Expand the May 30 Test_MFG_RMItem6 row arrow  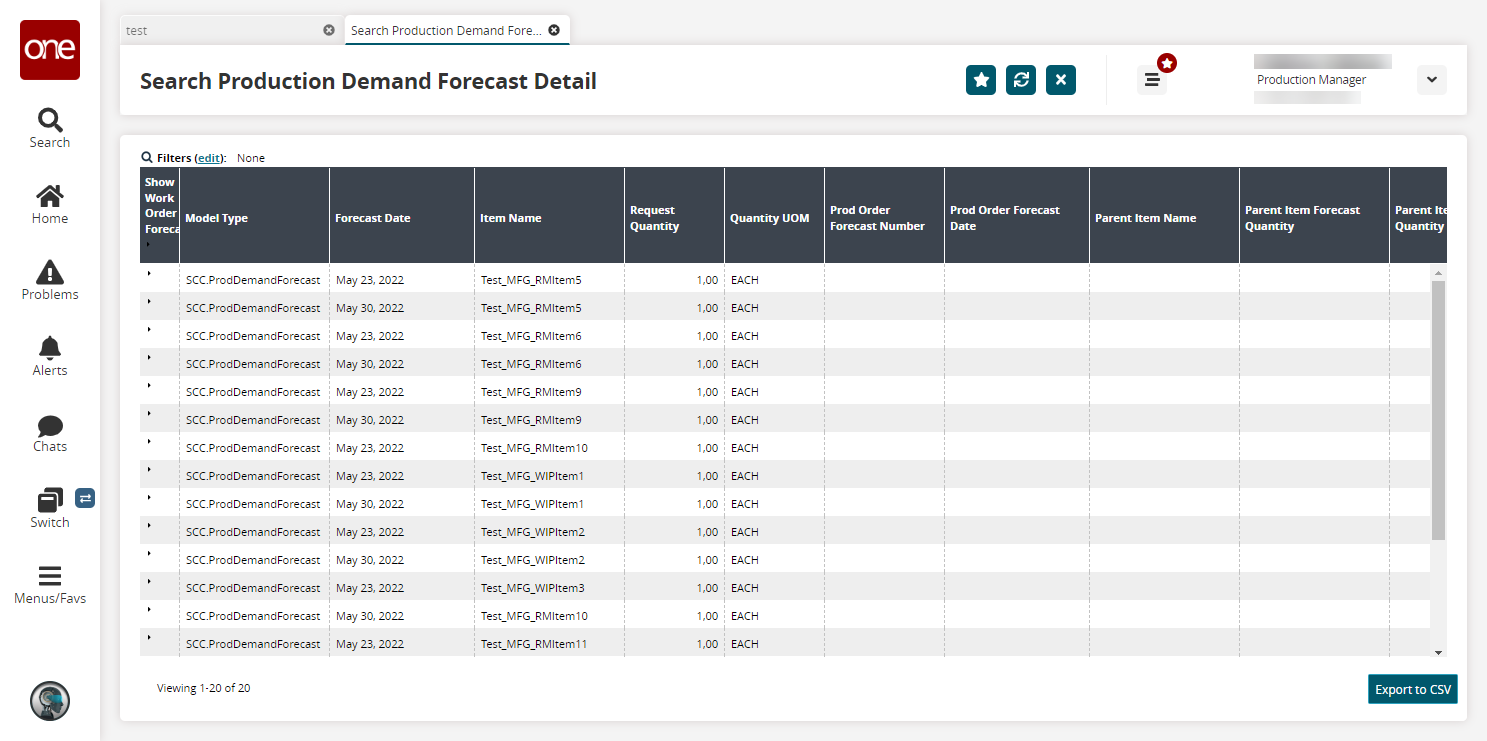[x=149, y=357]
